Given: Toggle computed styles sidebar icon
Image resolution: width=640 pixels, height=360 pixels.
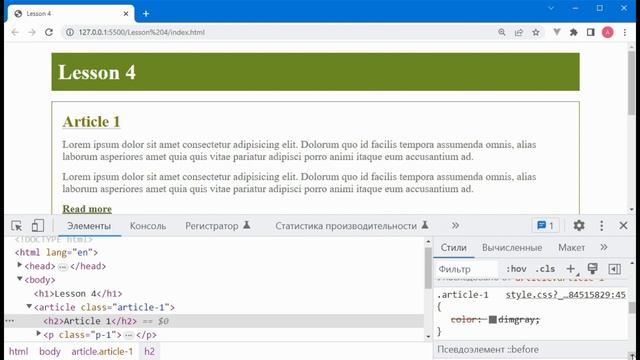Looking at the screenshot, I should coord(614,269).
